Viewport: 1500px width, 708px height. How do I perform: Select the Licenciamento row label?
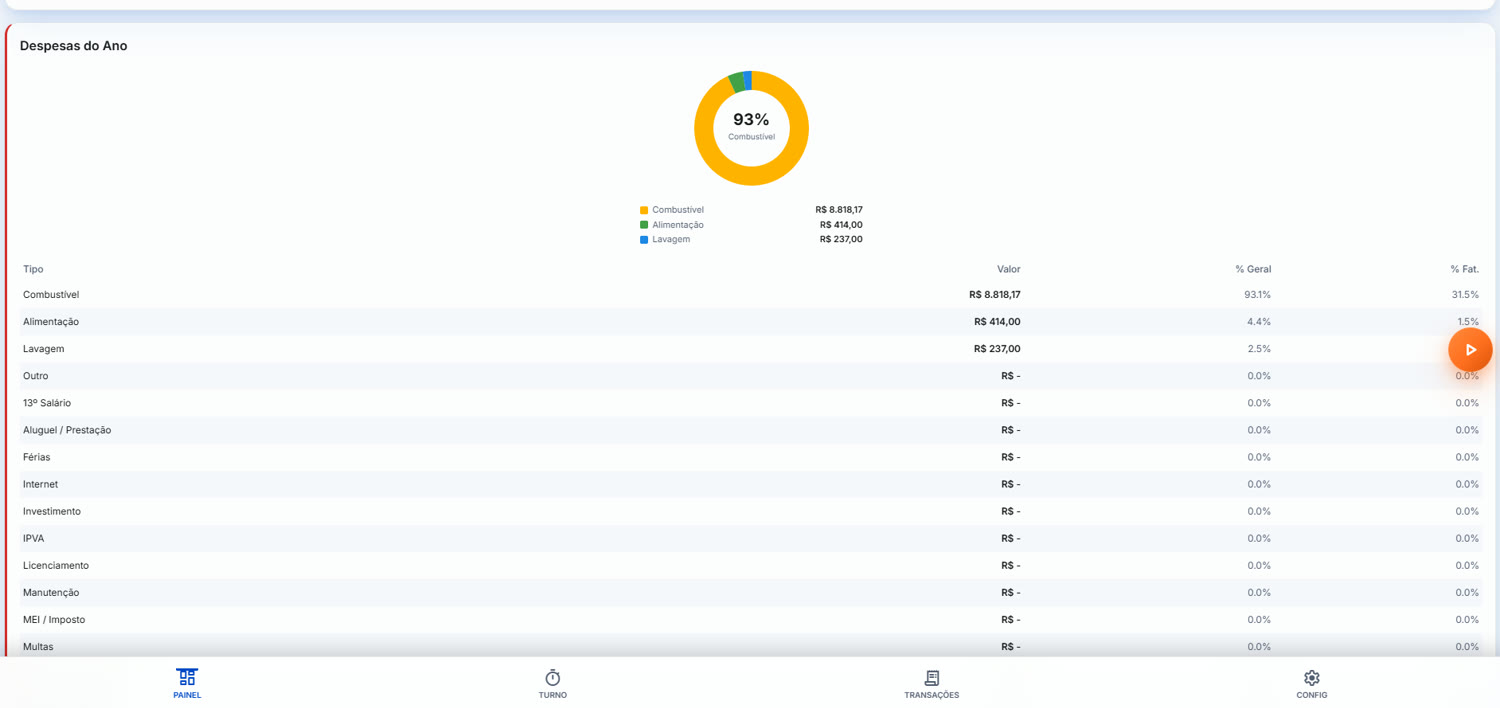pyautogui.click(x=56, y=565)
